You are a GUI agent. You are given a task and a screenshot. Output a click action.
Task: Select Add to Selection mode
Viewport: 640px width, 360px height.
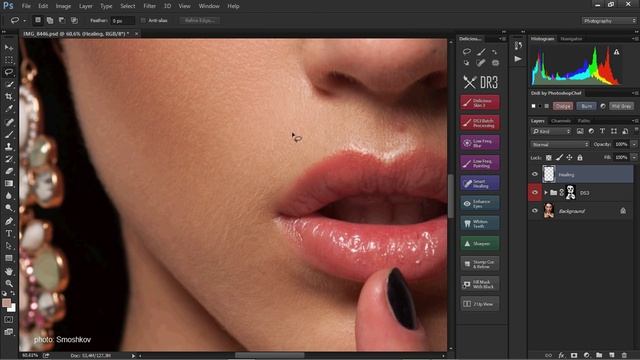pos(50,20)
